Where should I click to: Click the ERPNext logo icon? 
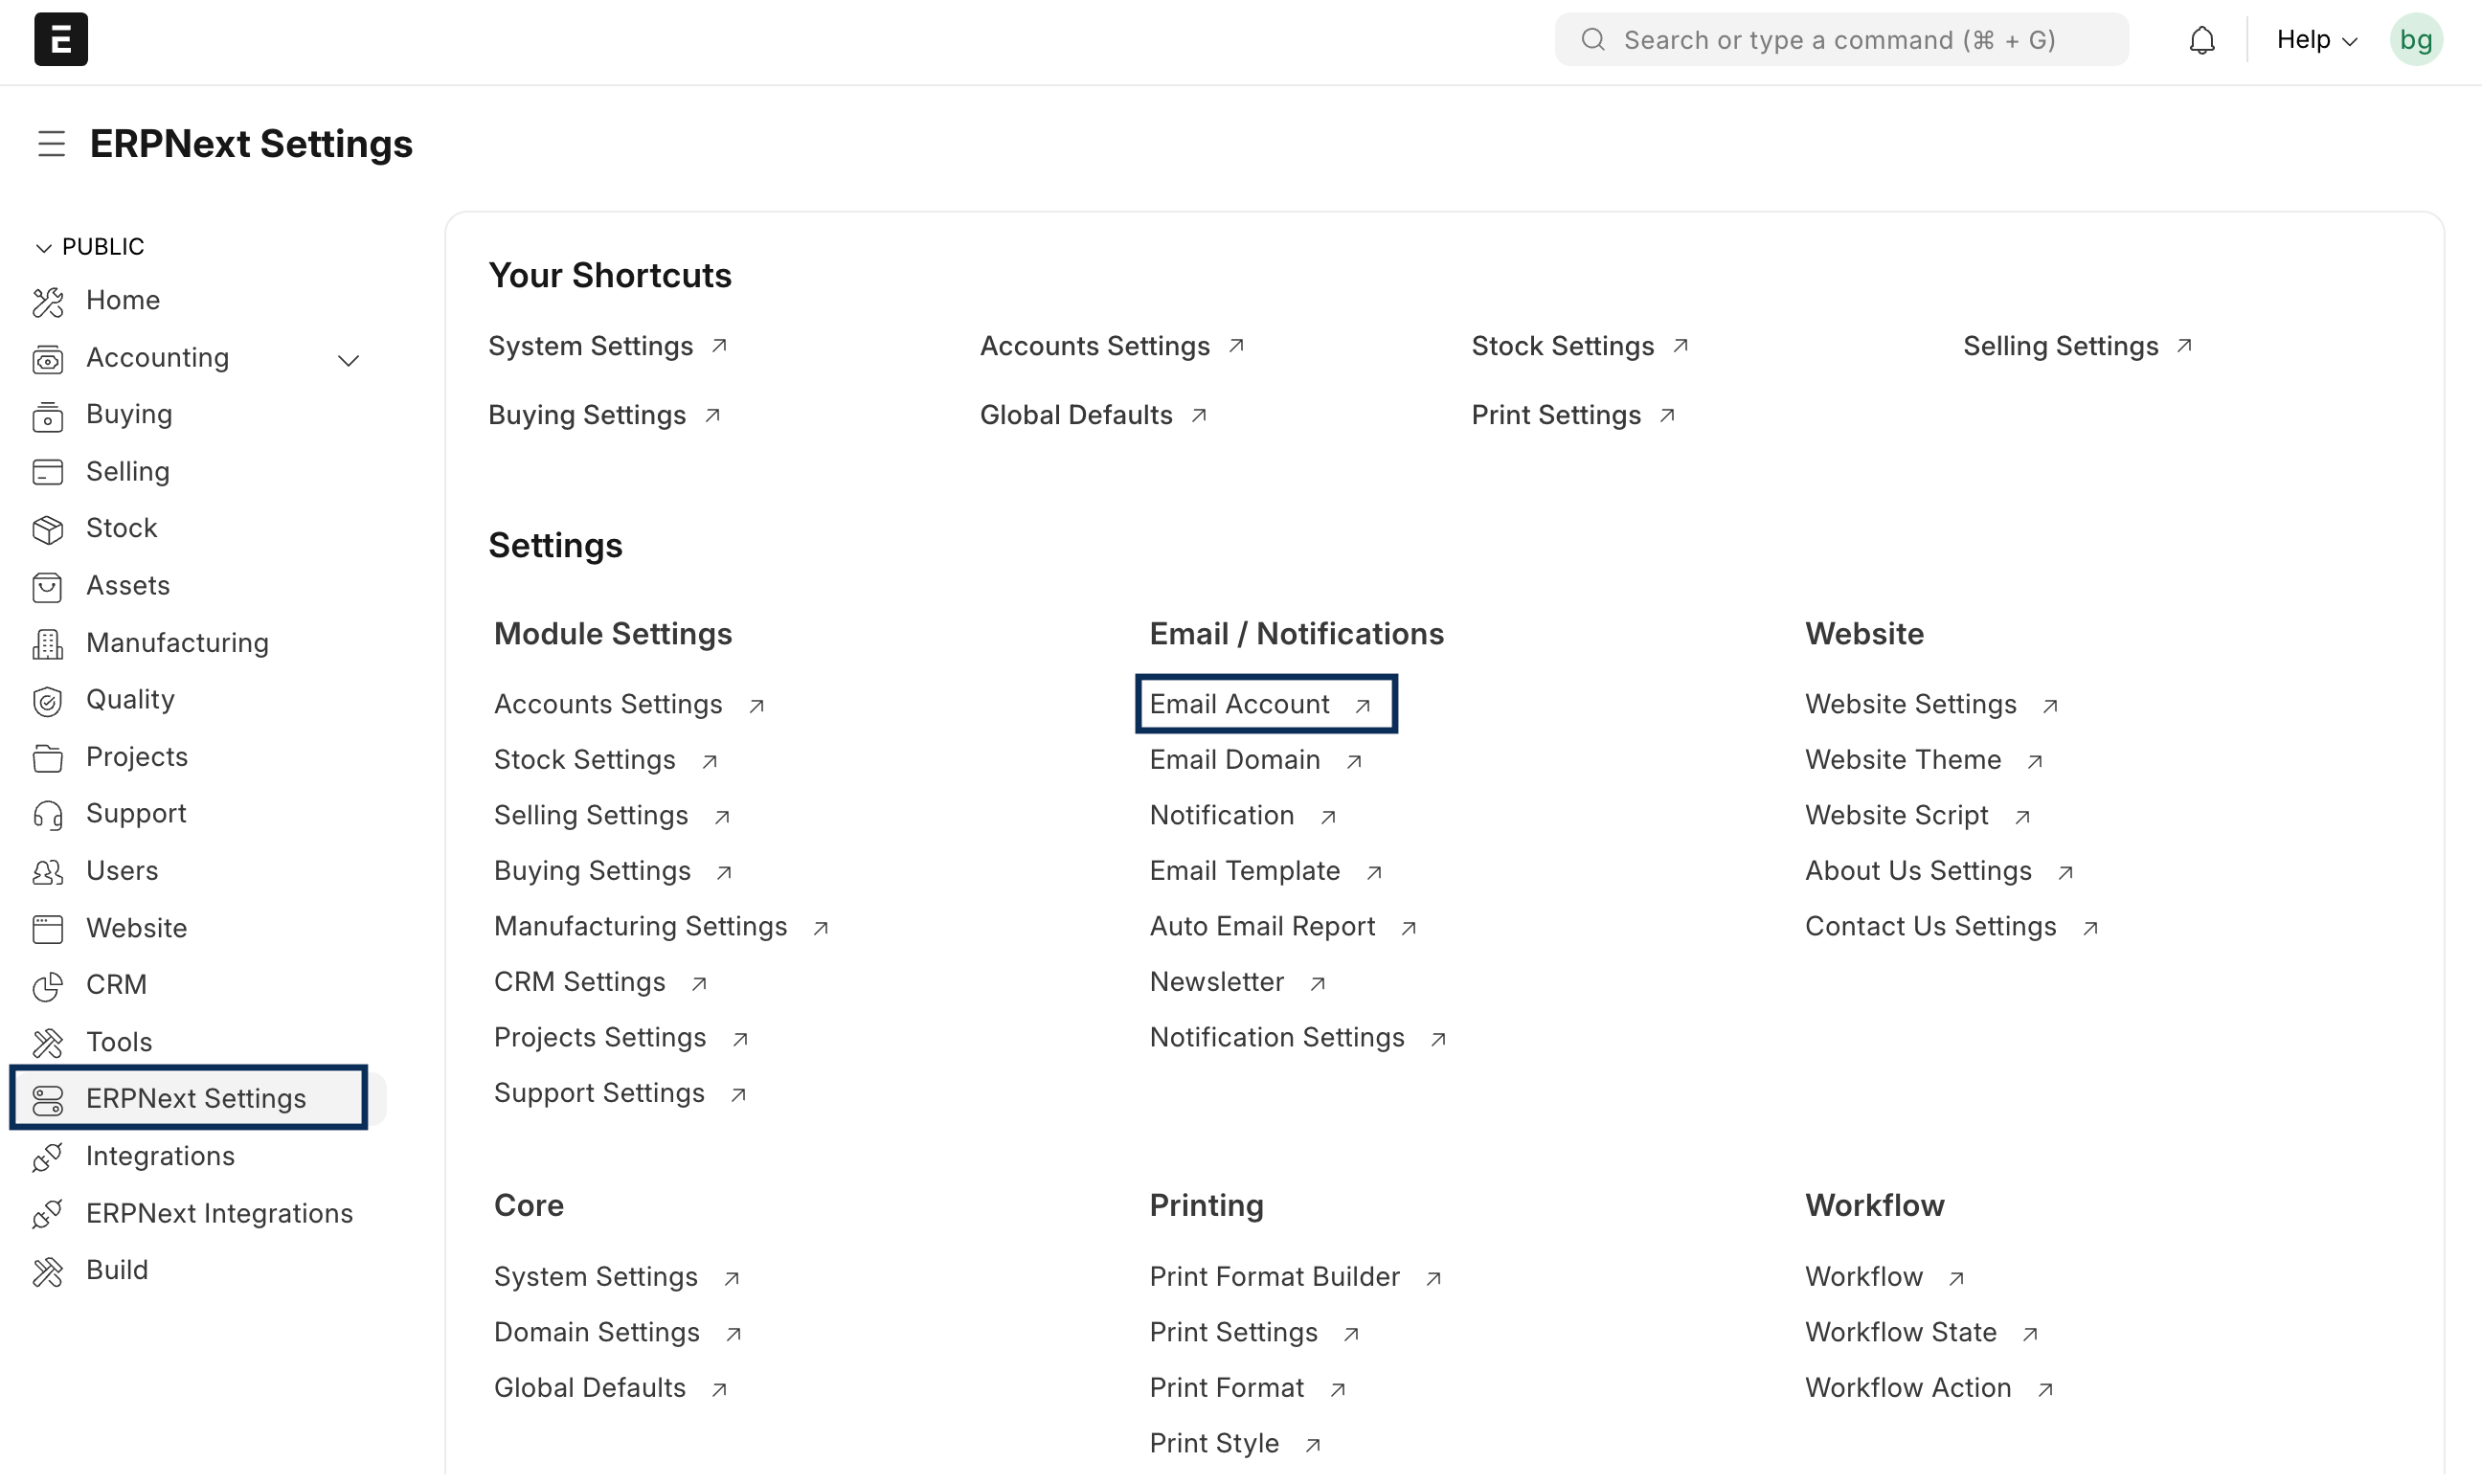click(x=61, y=39)
